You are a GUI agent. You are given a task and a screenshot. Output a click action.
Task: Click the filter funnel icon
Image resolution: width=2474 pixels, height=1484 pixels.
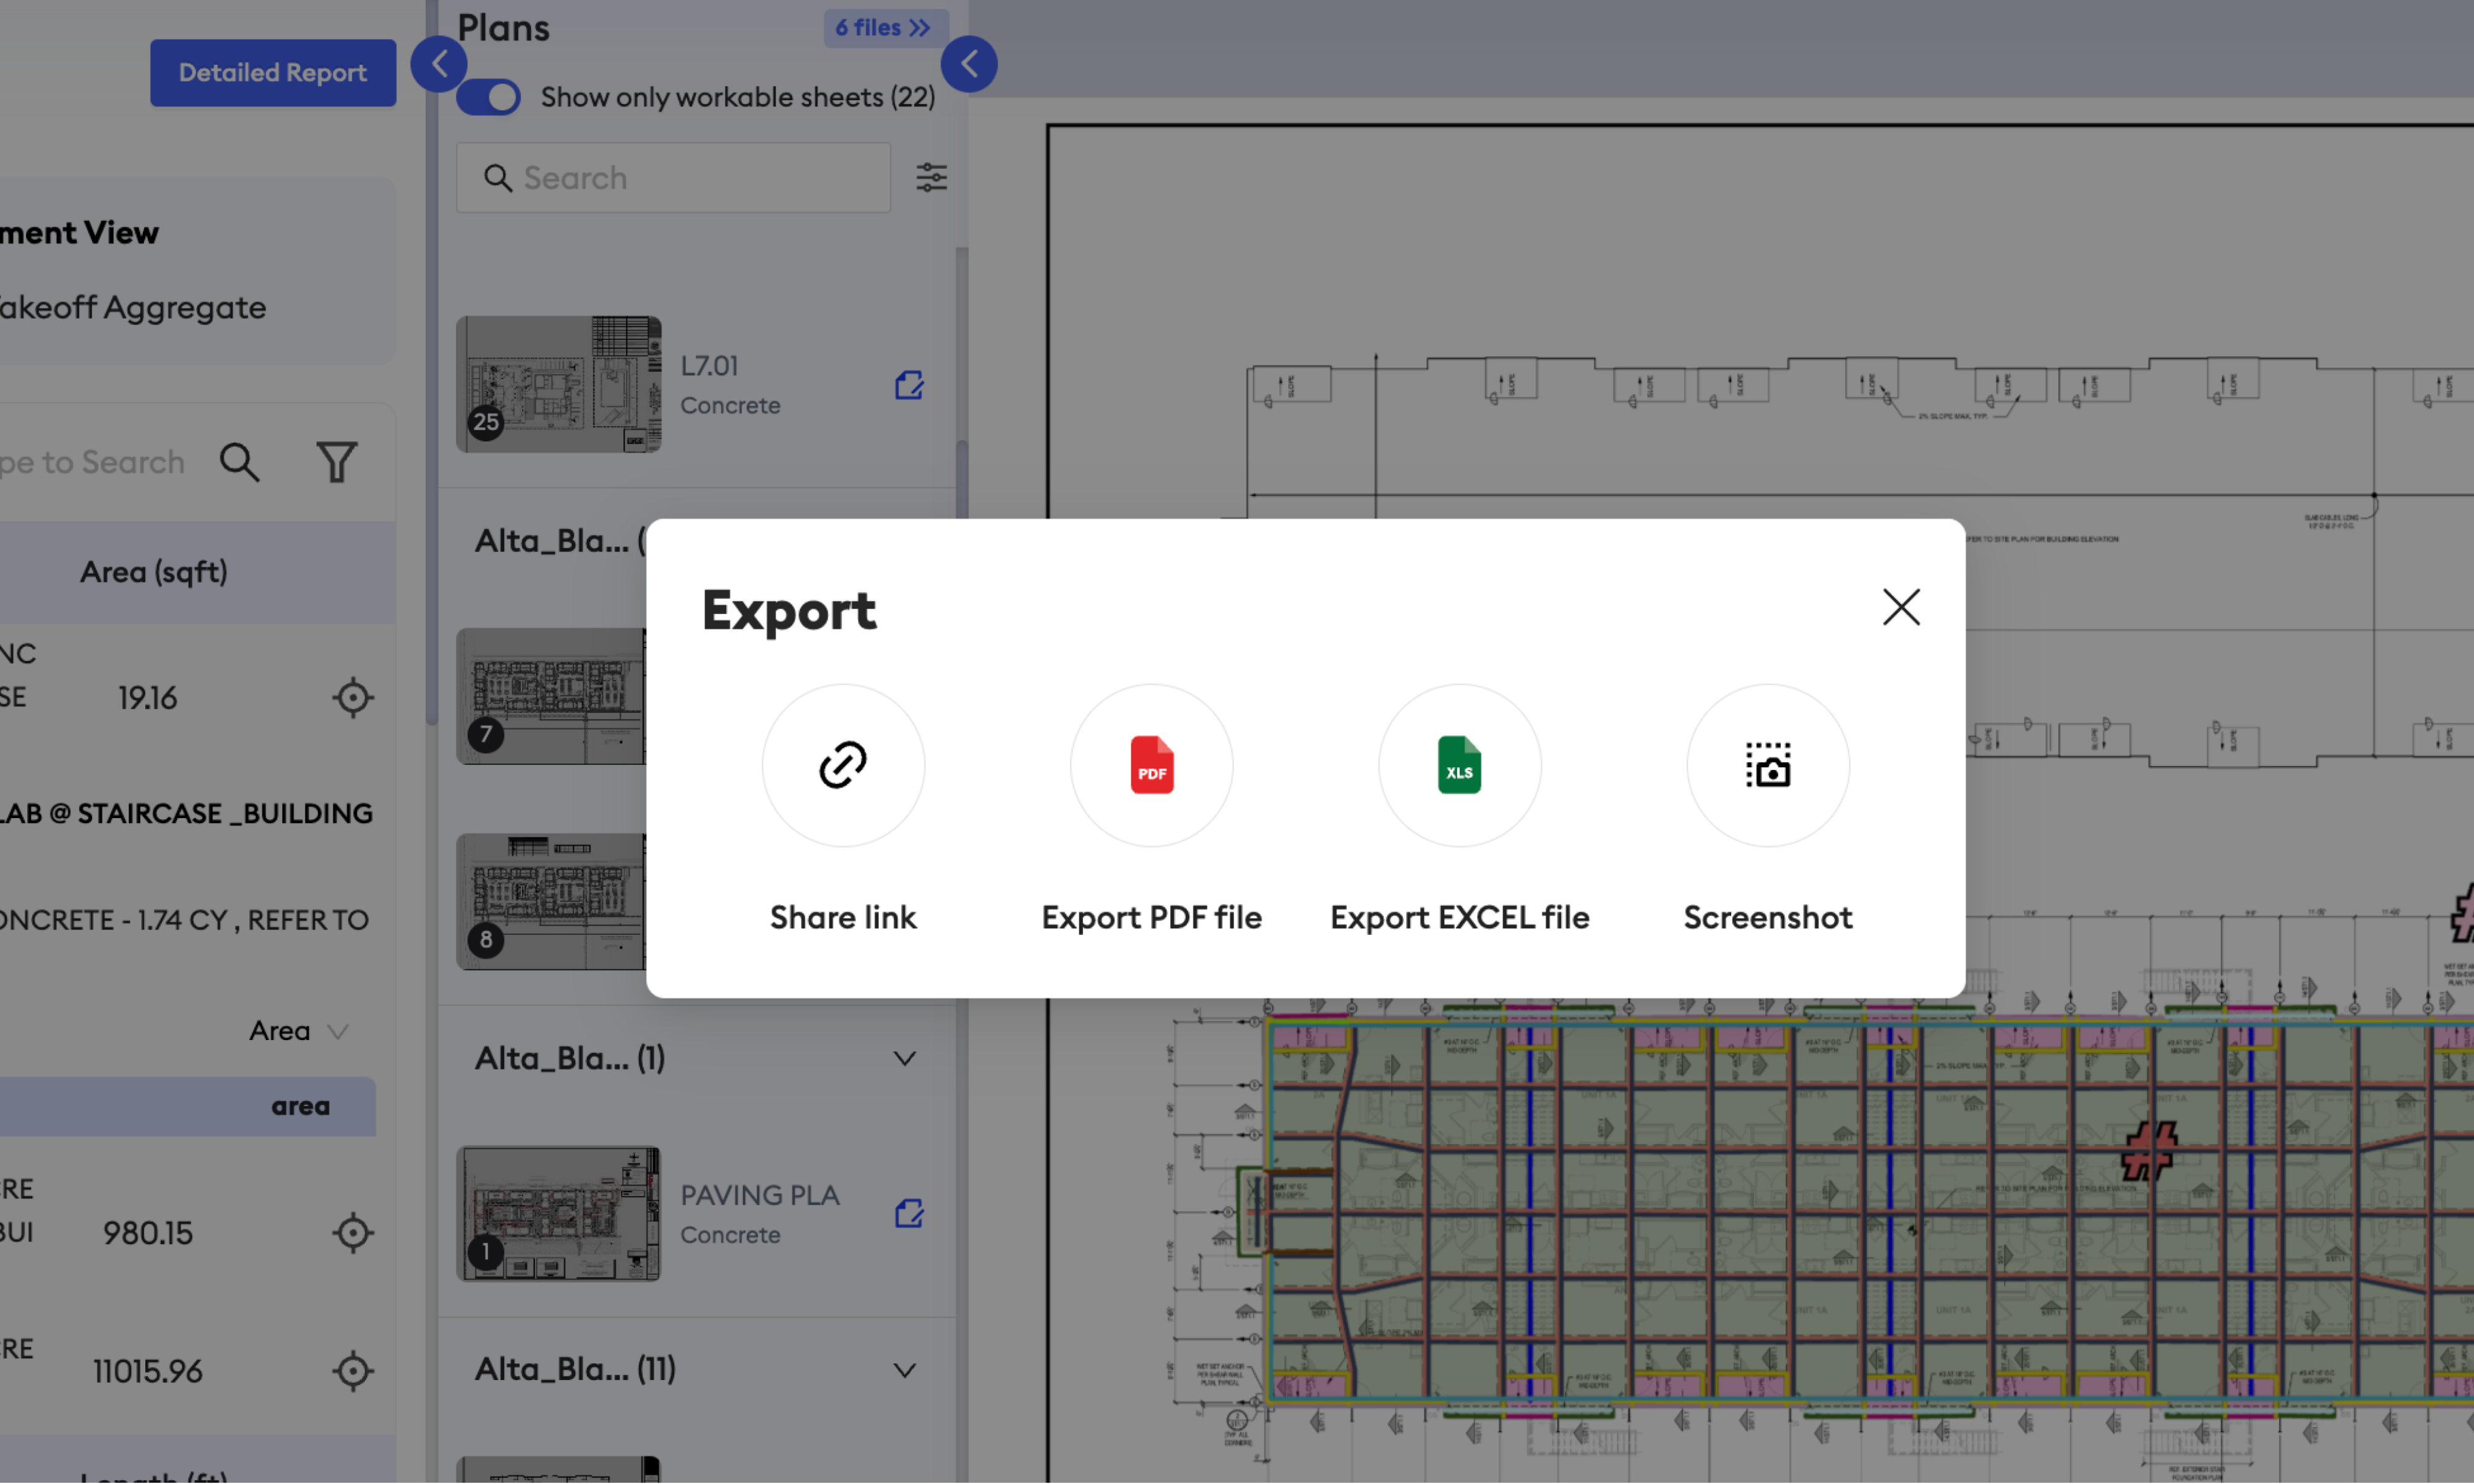tap(336, 462)
